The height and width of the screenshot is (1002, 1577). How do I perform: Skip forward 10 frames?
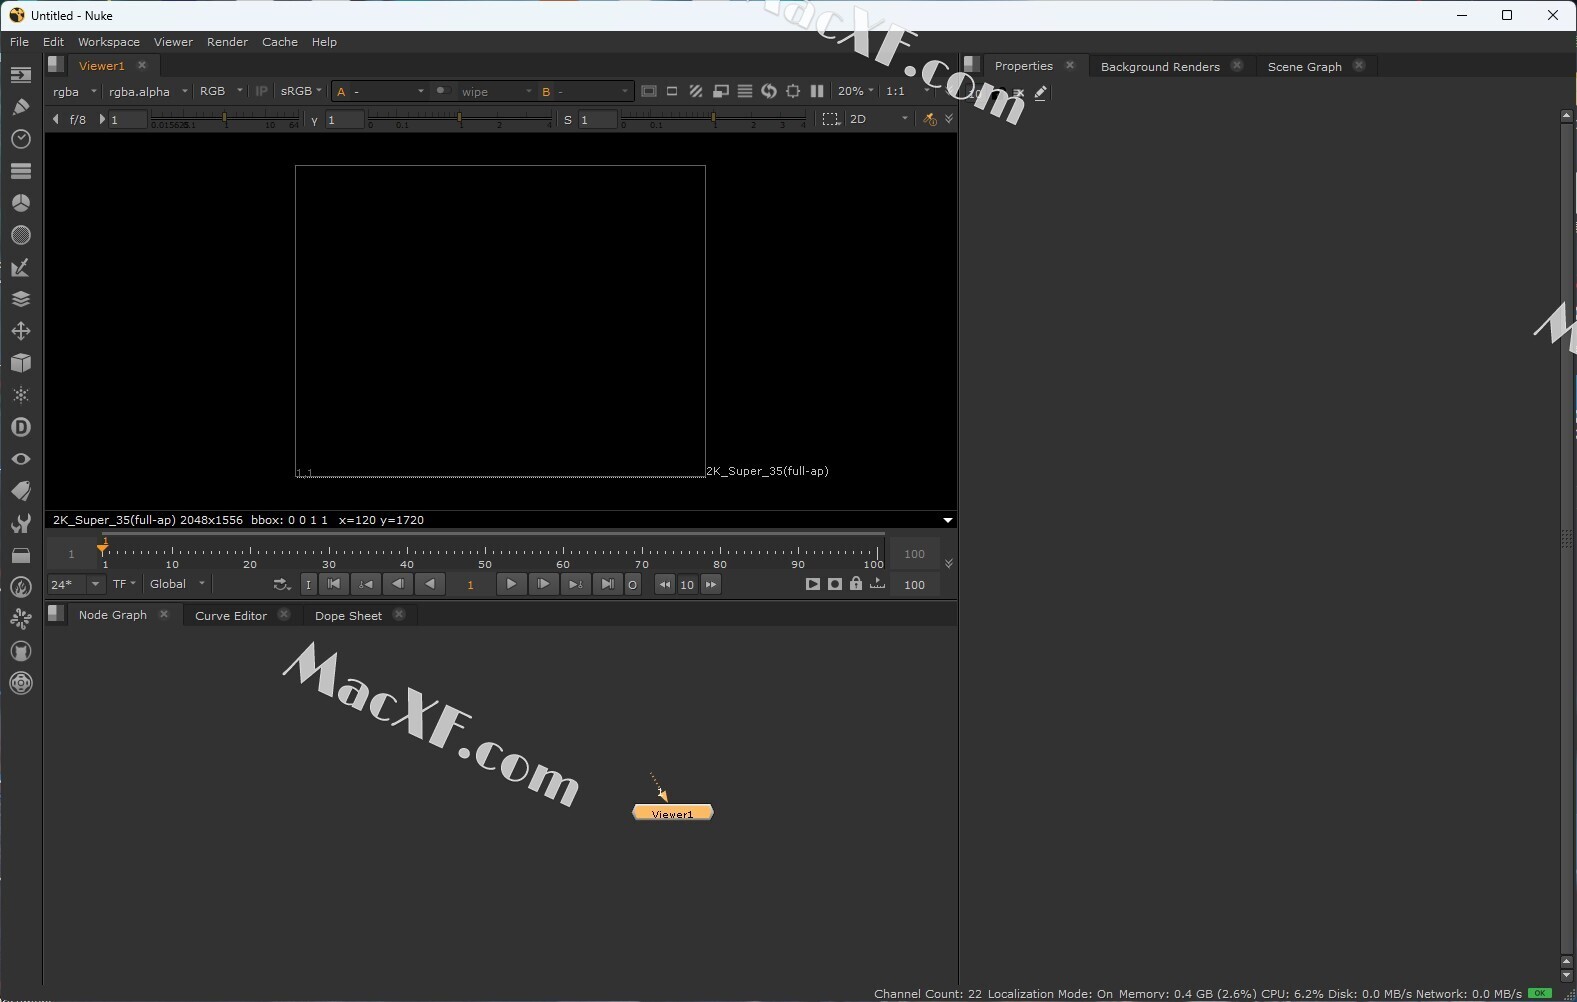point(711,584)
